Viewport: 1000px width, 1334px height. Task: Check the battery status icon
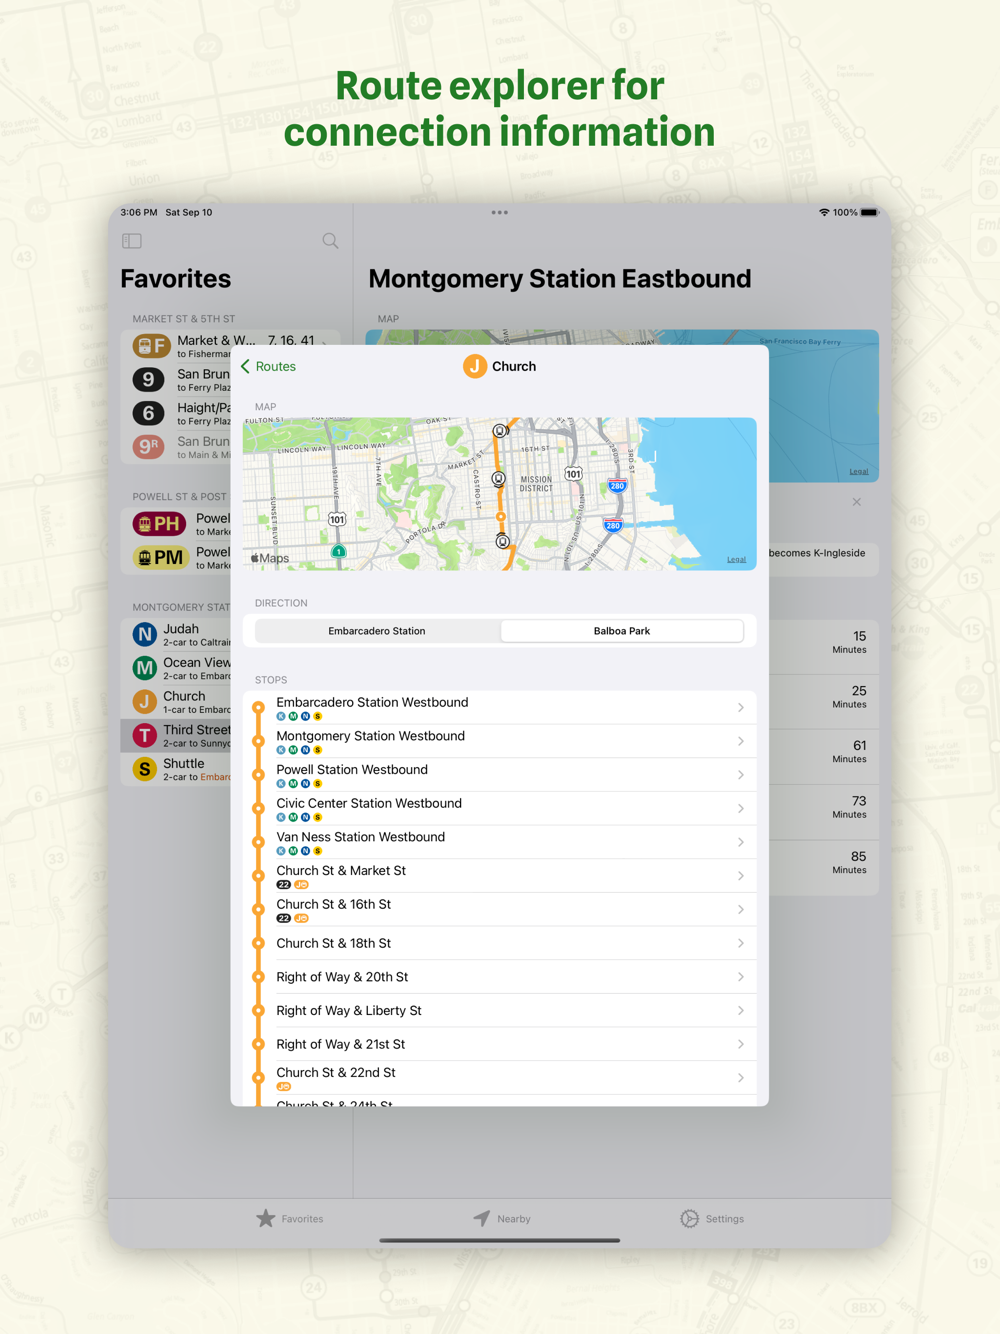(869, 212)
